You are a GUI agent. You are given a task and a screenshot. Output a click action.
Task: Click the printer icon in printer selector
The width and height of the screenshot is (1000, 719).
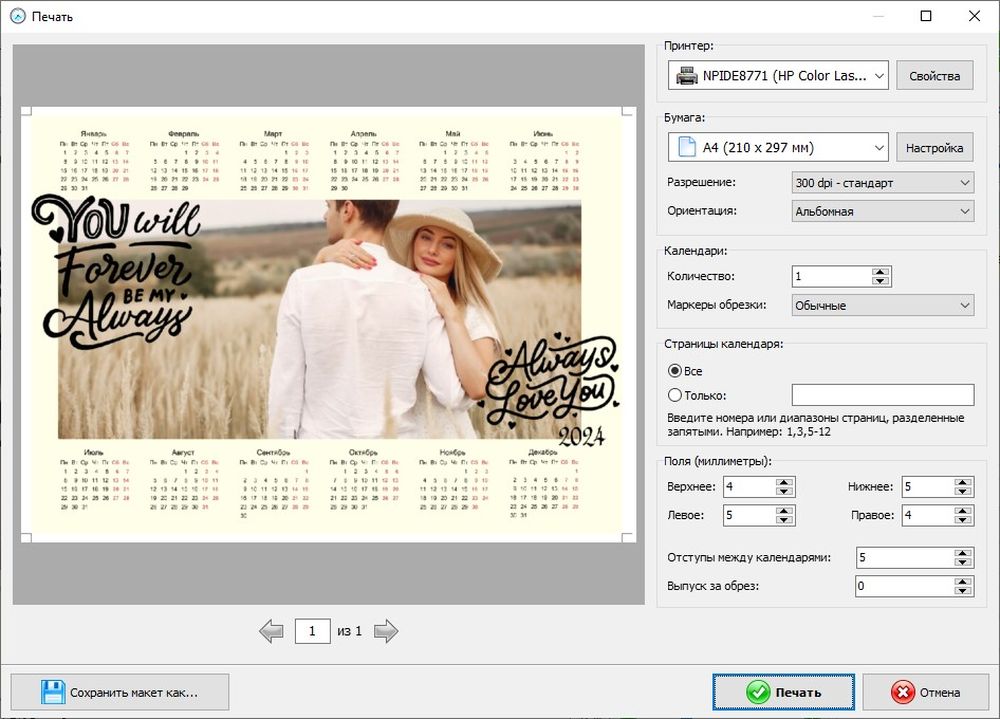687,75
